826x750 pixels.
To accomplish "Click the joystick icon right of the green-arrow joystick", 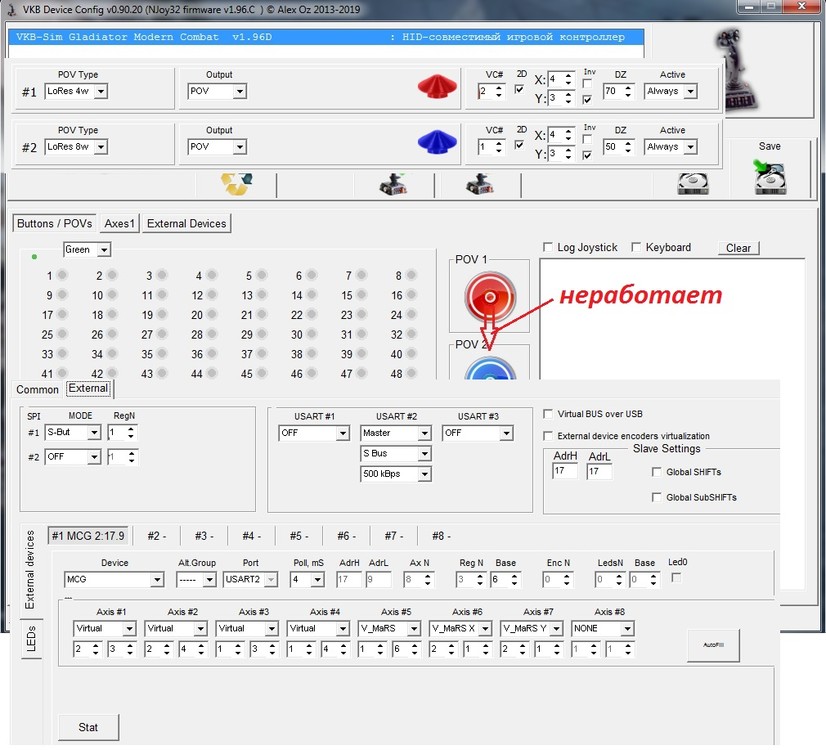I will [479, 184].
